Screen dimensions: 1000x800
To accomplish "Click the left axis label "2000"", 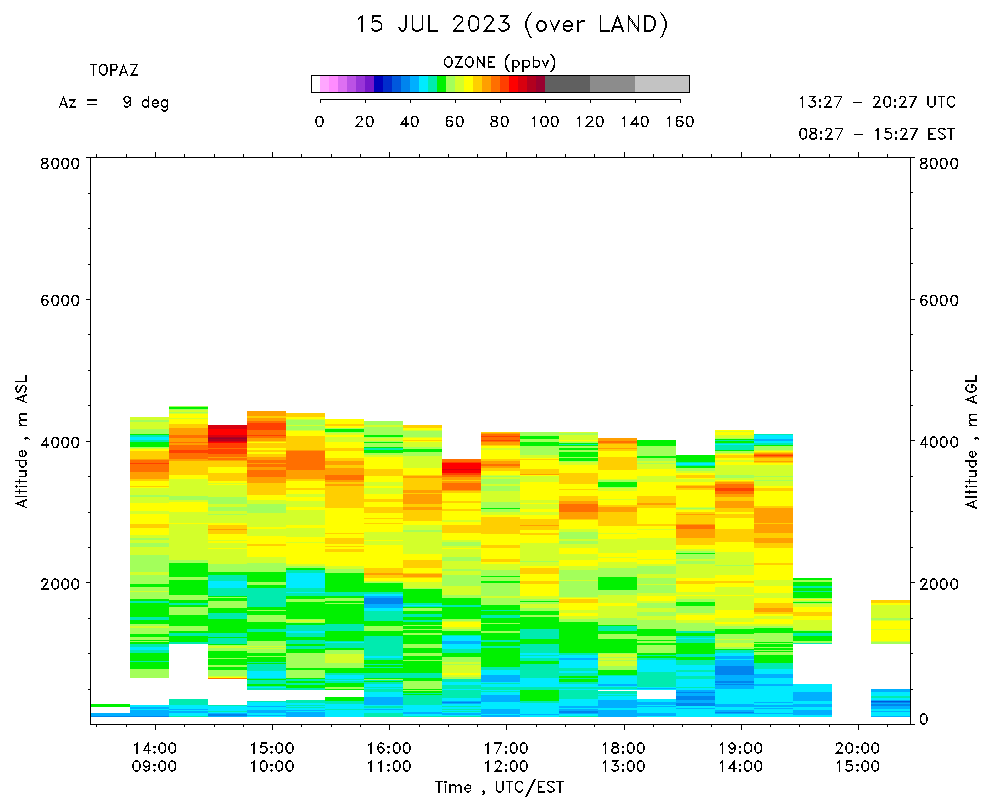I will click(x=60, y=583).
